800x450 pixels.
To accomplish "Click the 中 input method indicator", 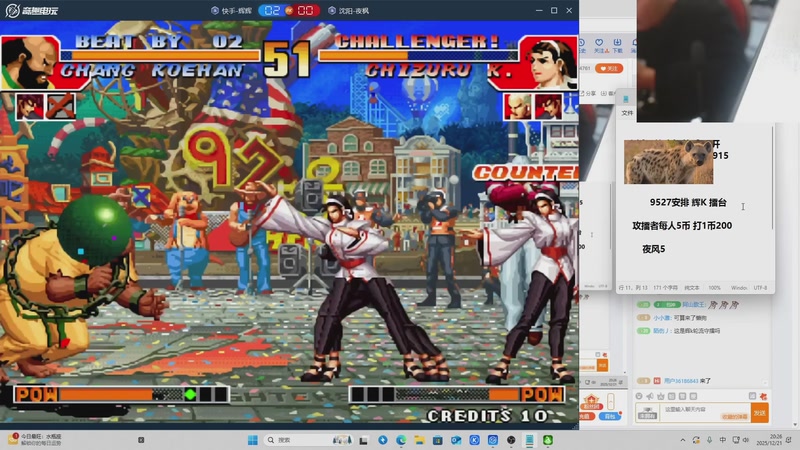I will [x=722, y=440].
